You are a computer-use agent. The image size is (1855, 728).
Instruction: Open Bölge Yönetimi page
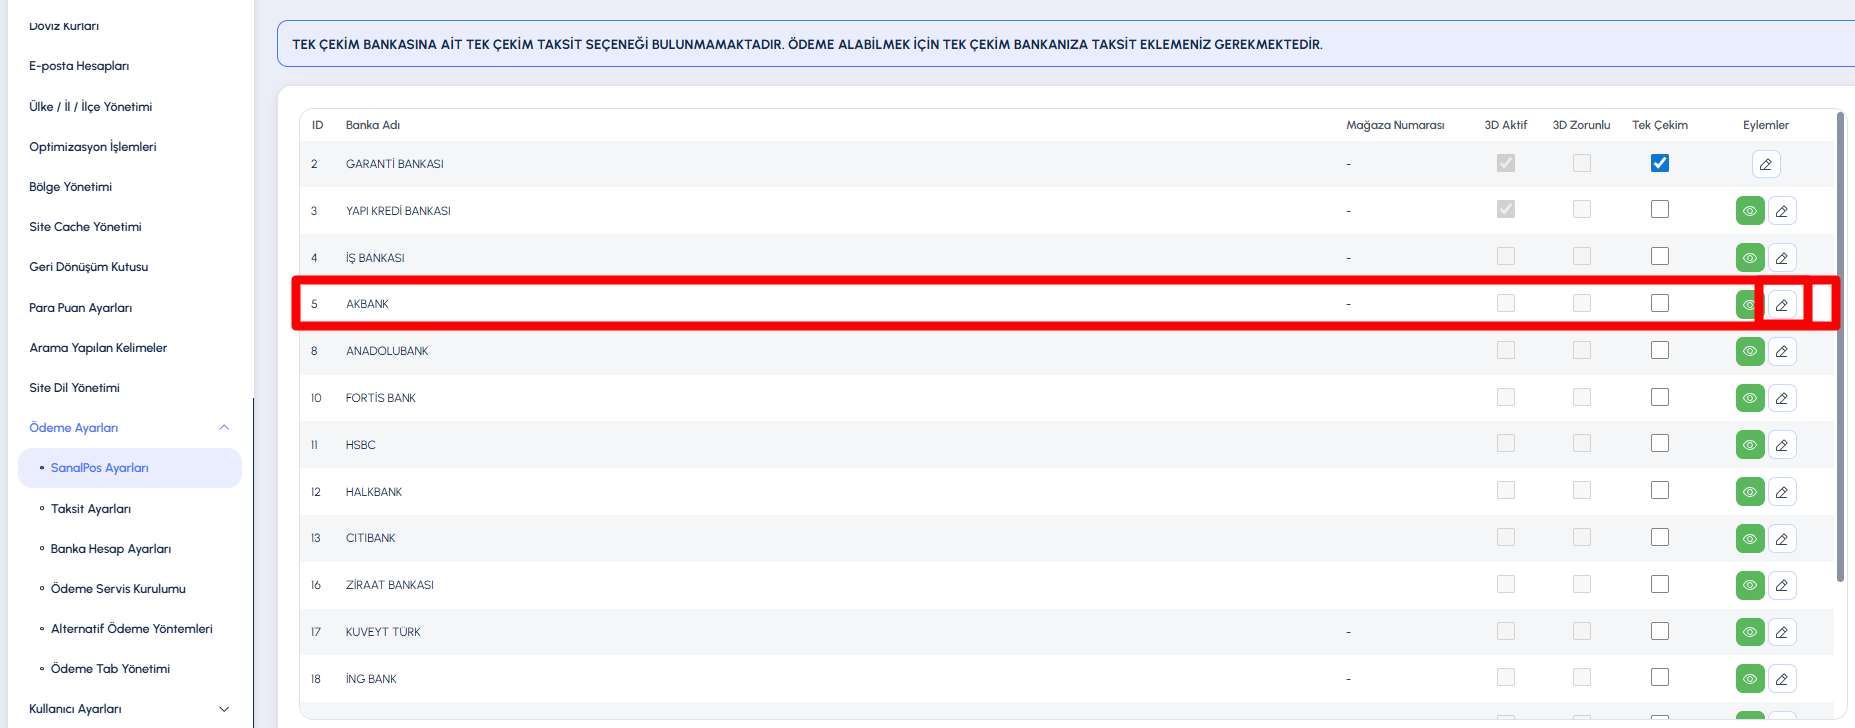(x=71, y=187)
